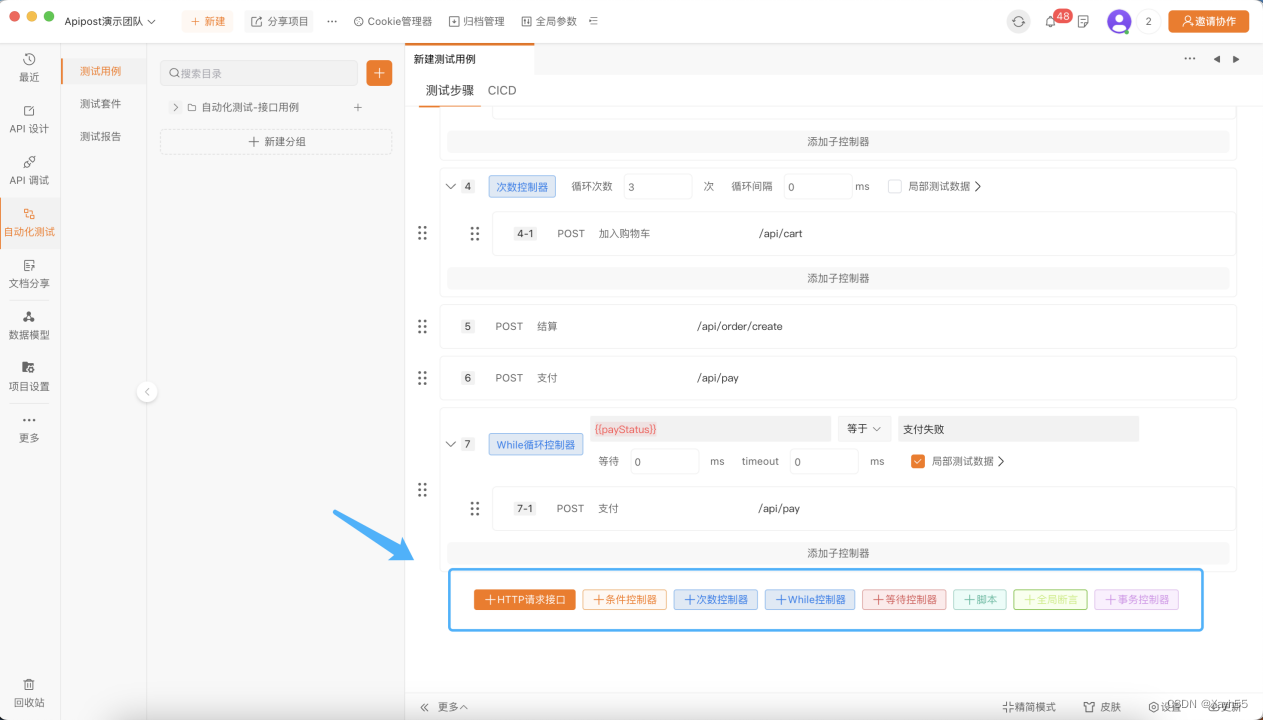1263x720 pixels.
Task: Collapse step 4 次数控制器
Action: coord(449,186)
